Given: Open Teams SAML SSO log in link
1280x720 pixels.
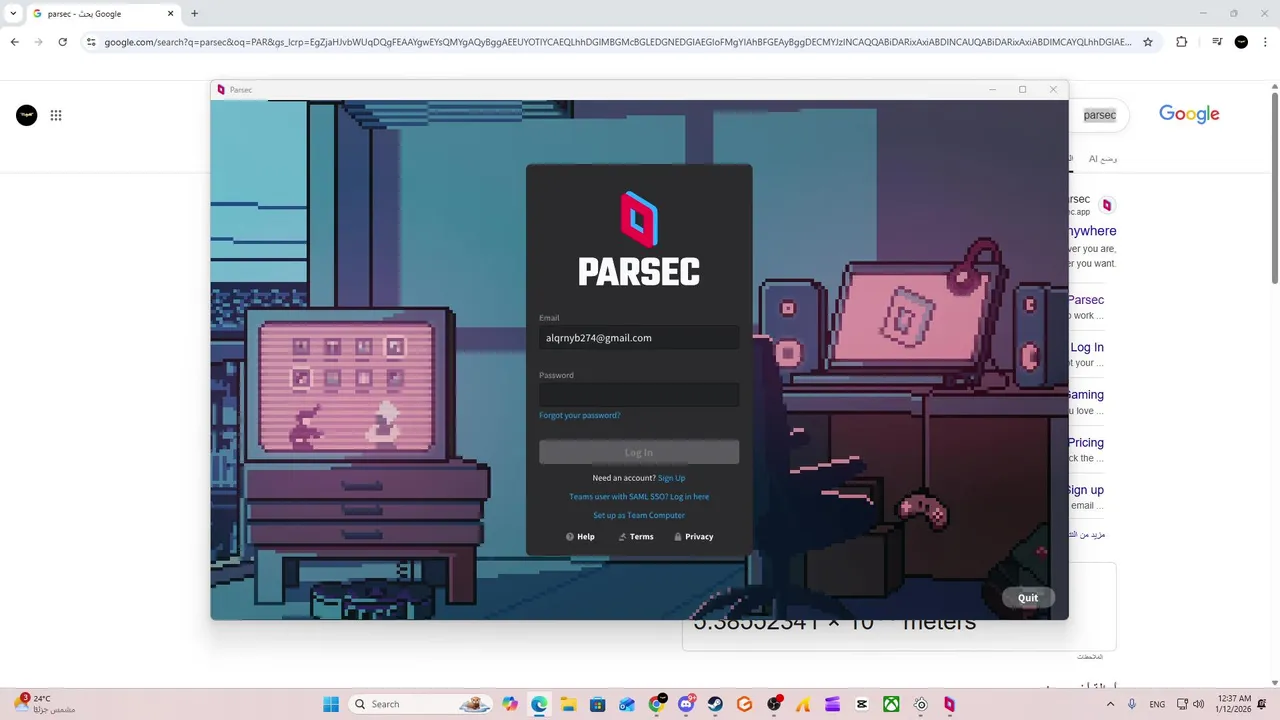Looking at the screenshot, I should (639, 497).
